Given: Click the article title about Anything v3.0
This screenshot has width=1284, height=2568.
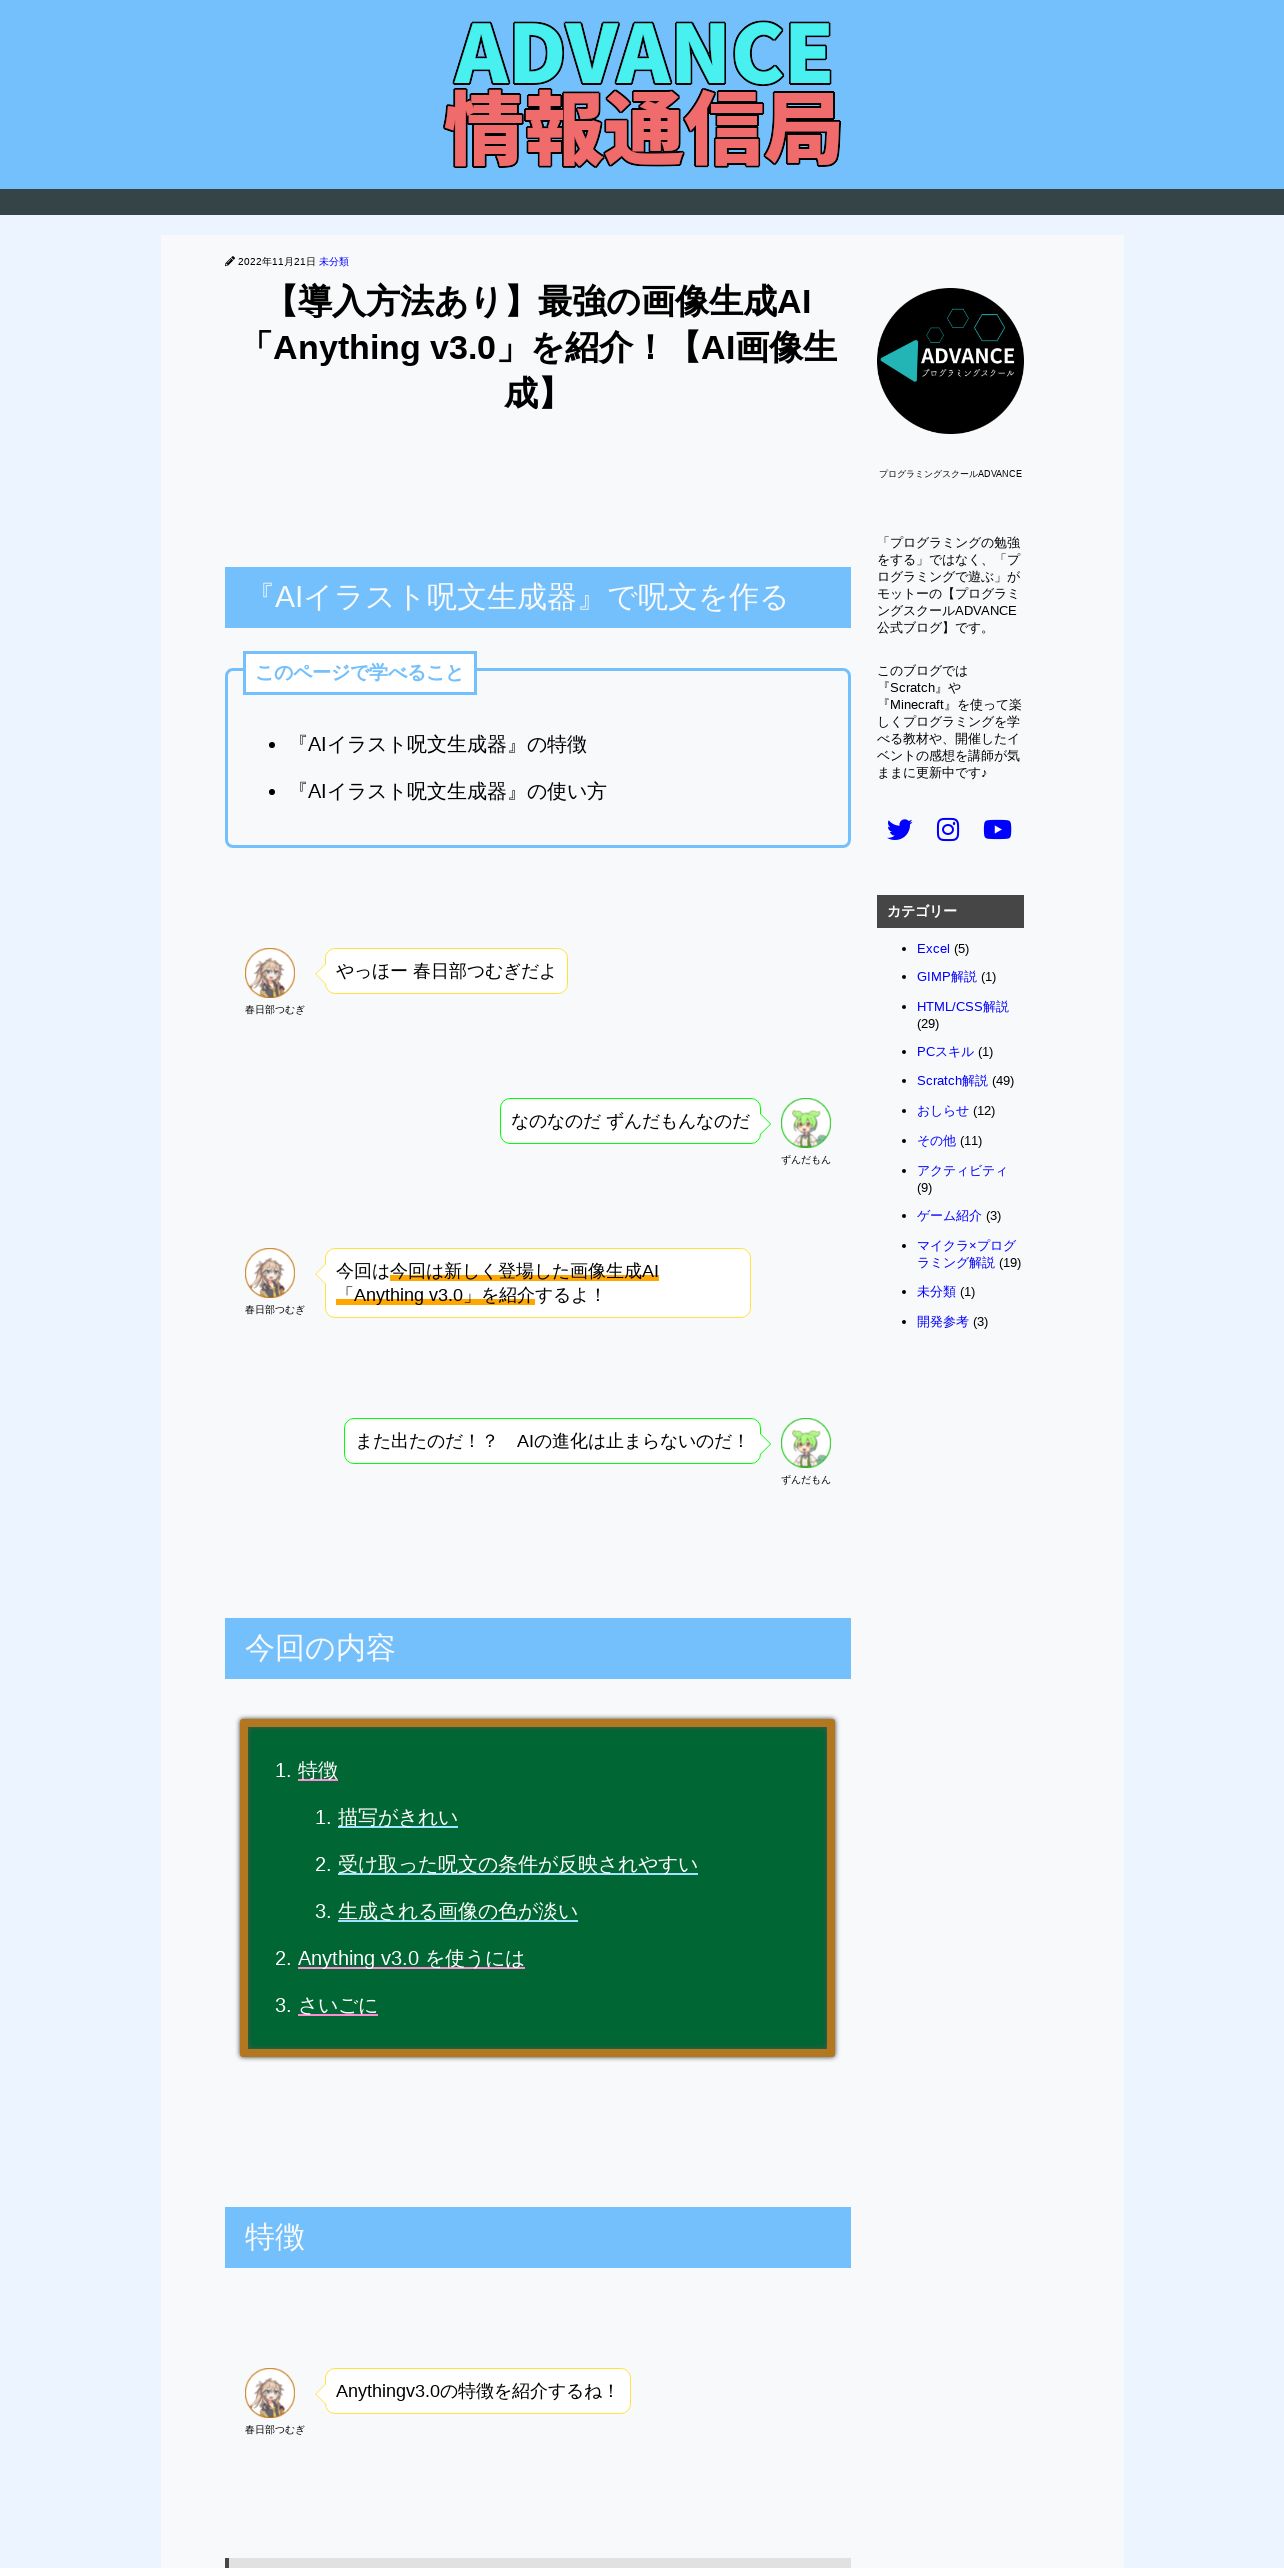Looking at the screenshot, I should tap(538, 347).
